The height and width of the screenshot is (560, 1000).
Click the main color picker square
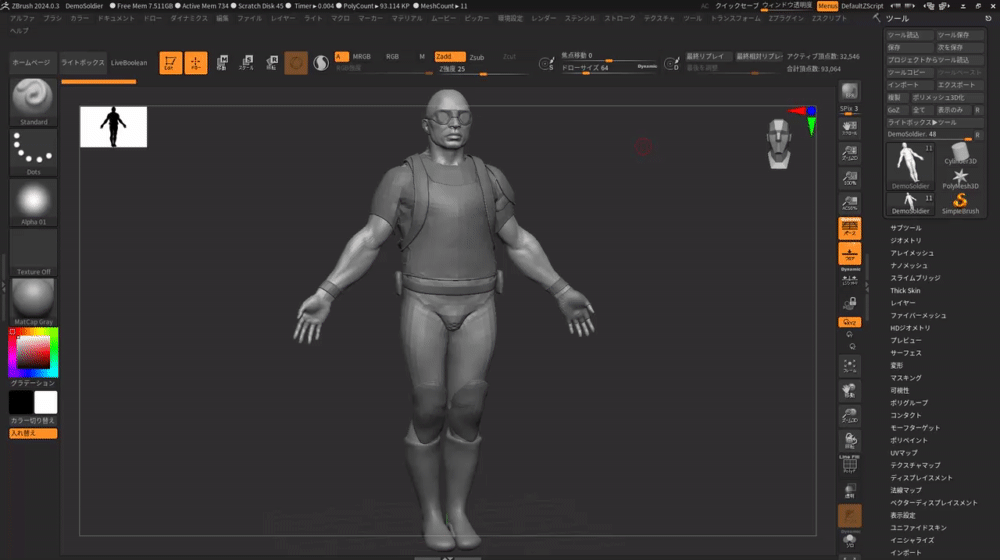pos(33,351)
